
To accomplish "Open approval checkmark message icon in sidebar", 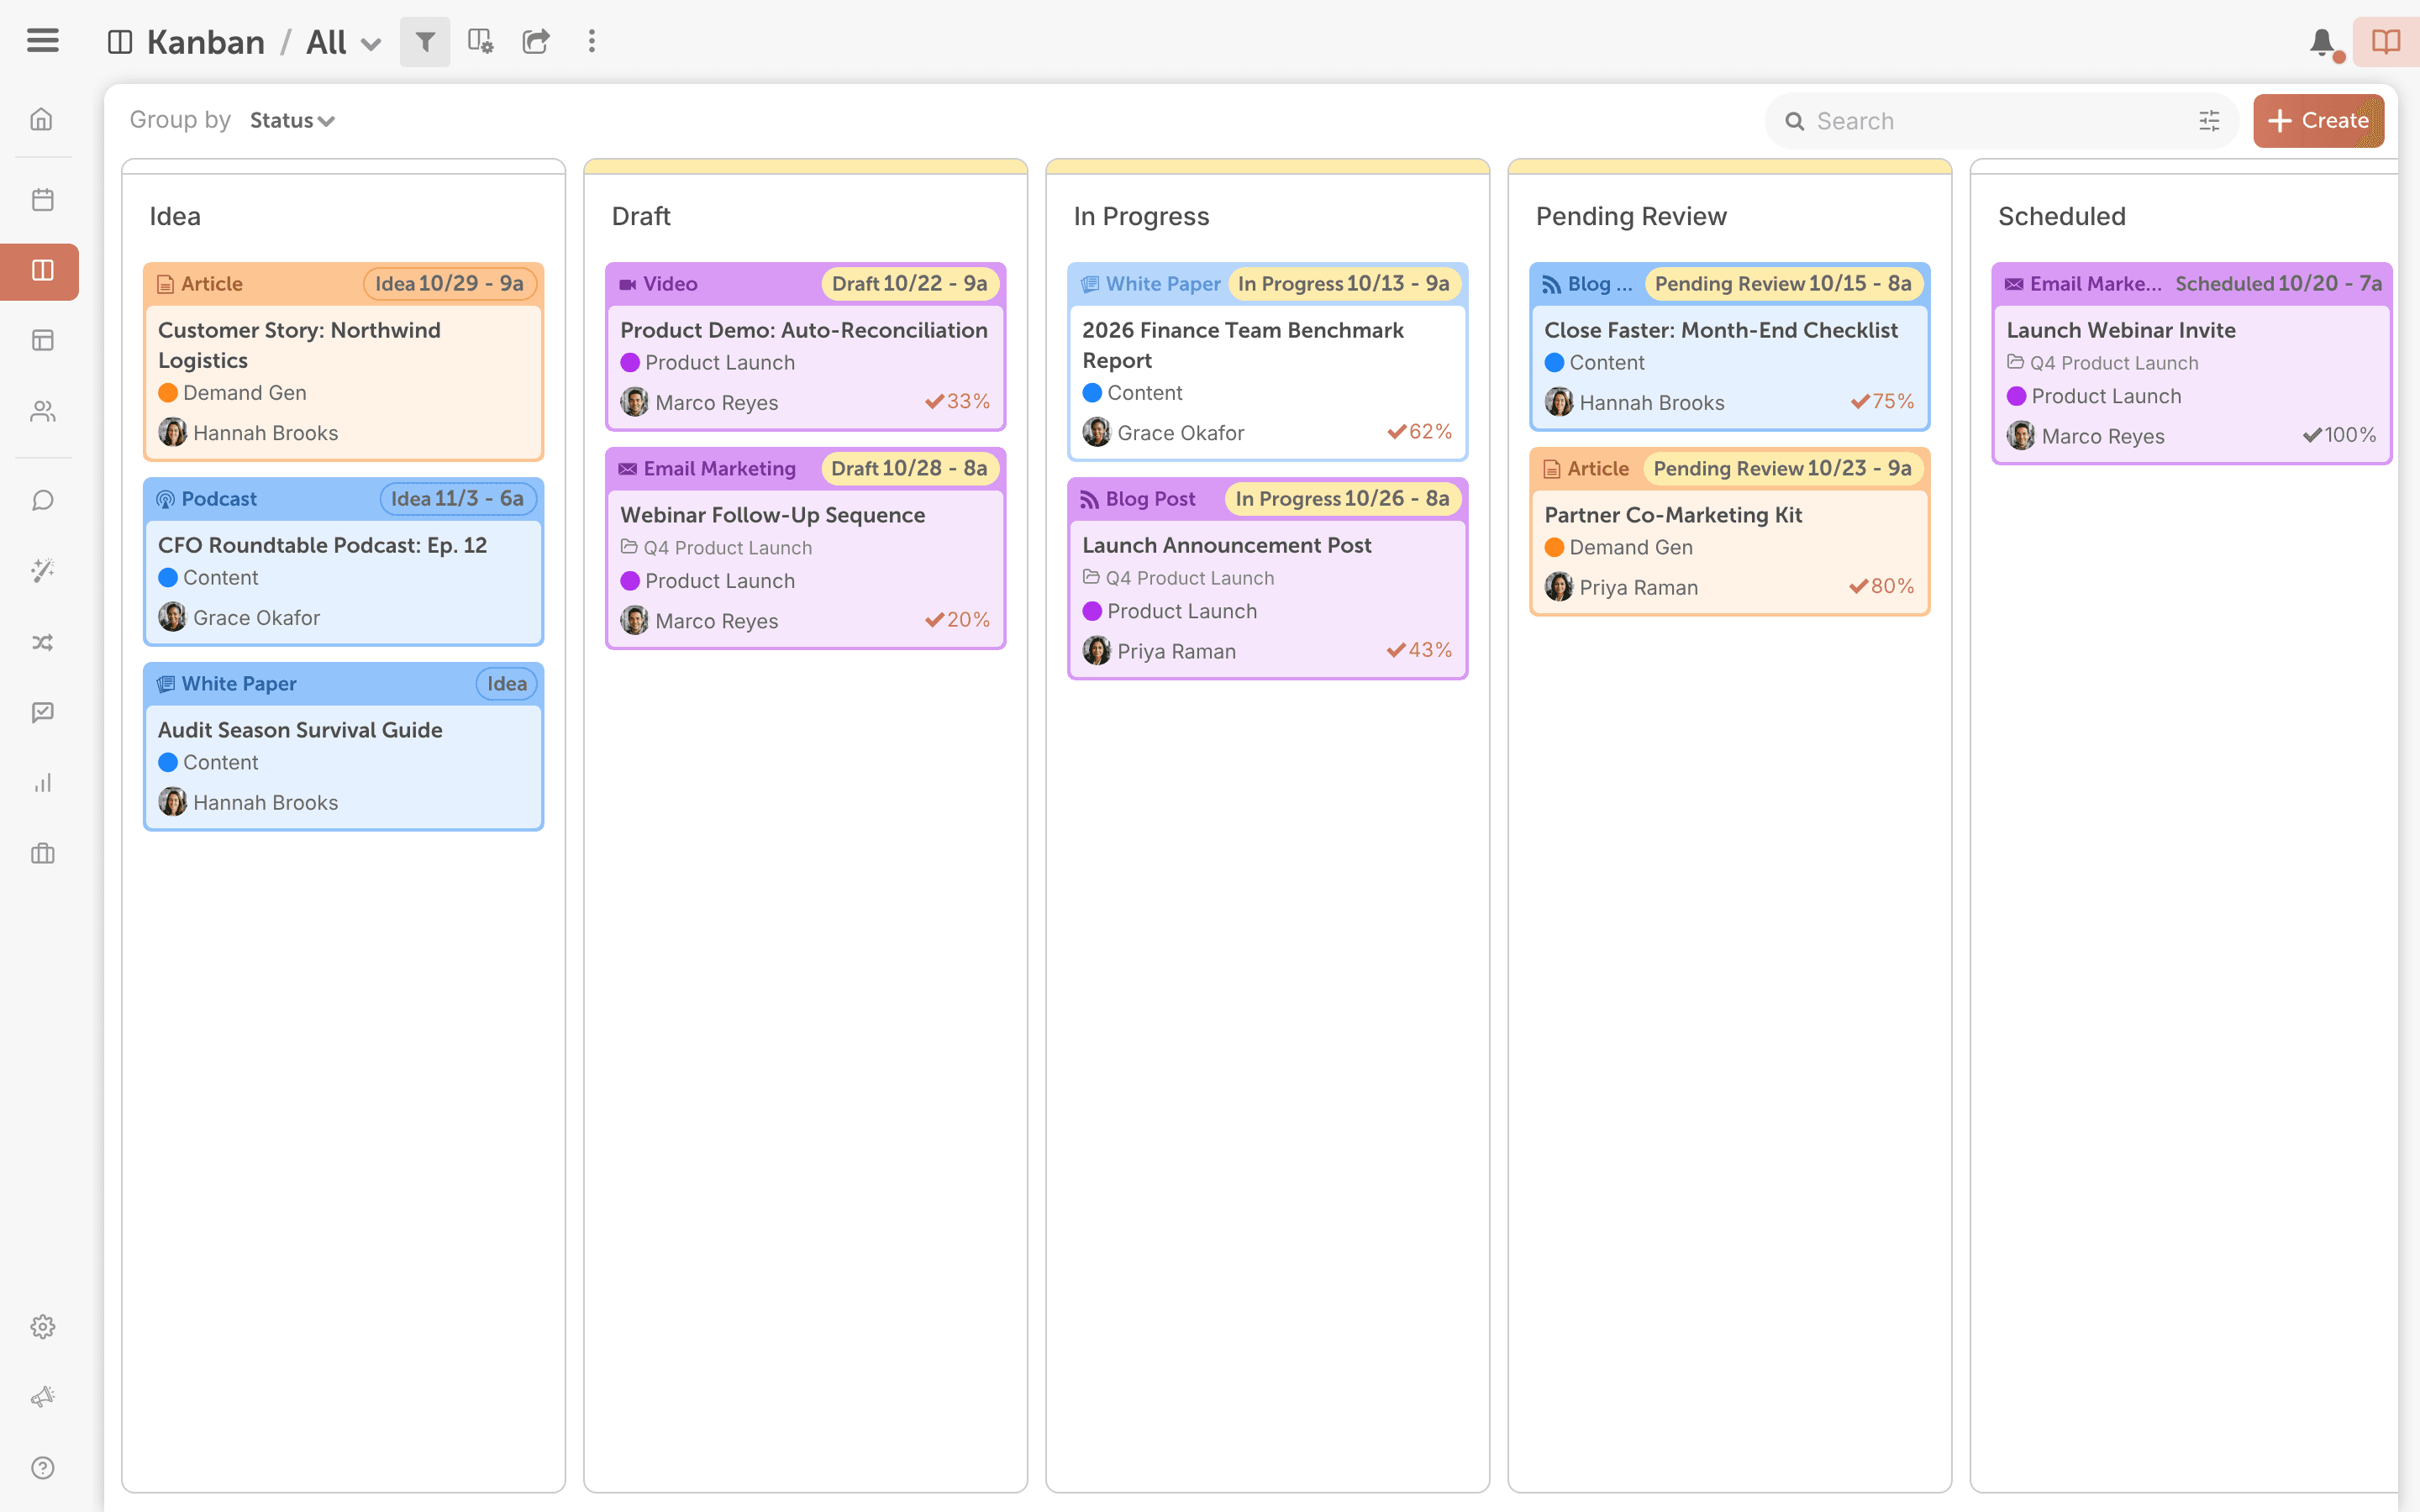I will pyautogui.click(x=42, y=712).
